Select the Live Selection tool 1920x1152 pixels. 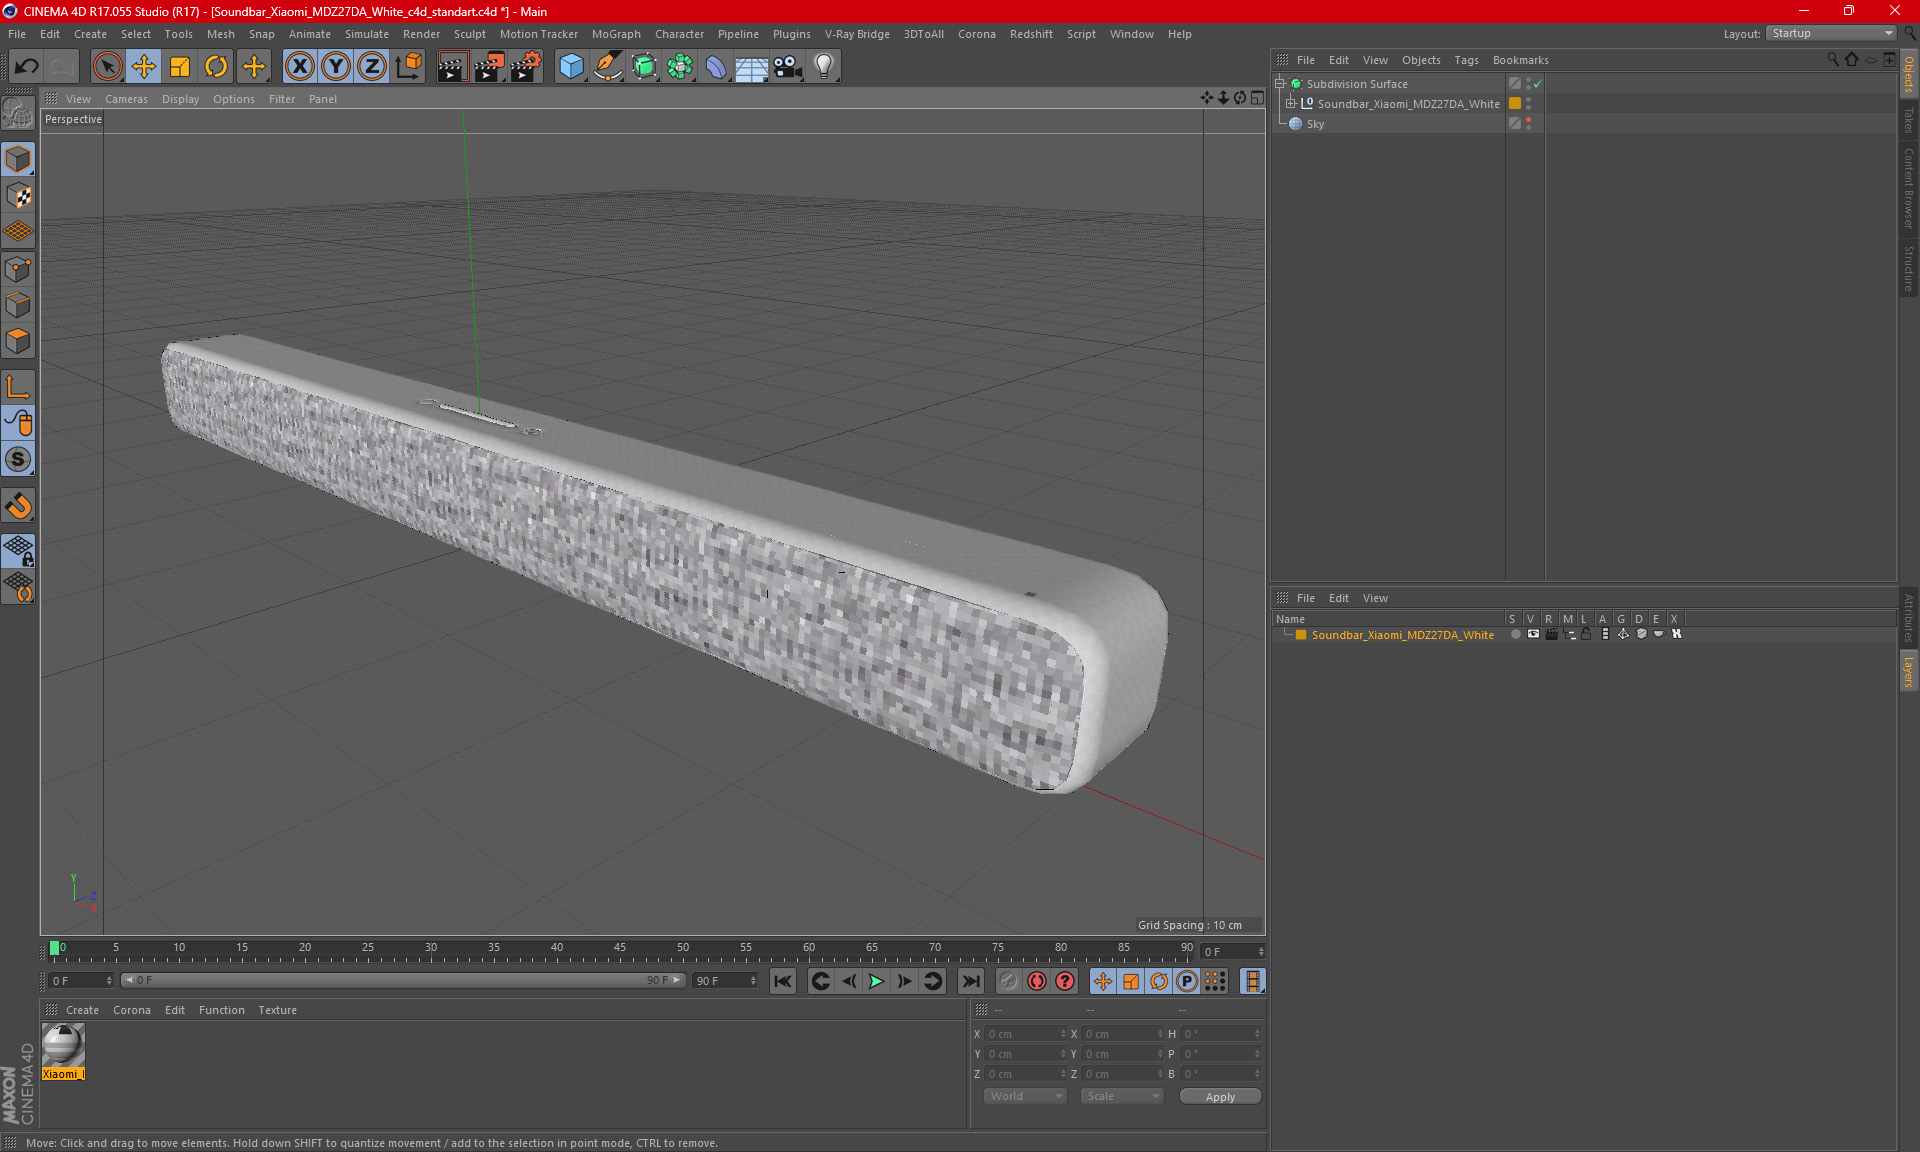(107, 66)
